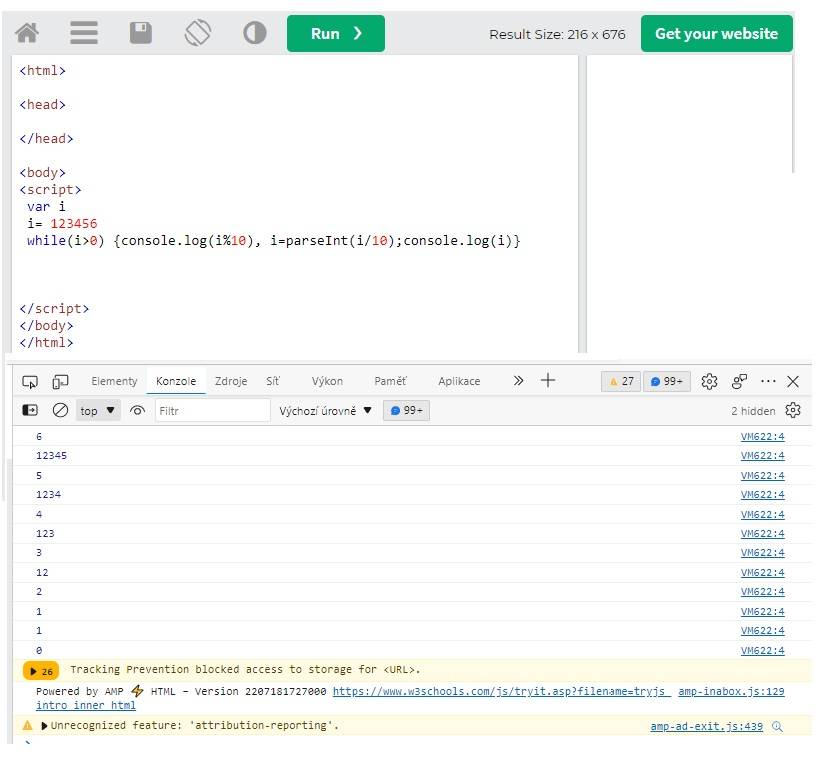Select the console output value 1234
Screen dimensions: 824x782
coord(48,495)
